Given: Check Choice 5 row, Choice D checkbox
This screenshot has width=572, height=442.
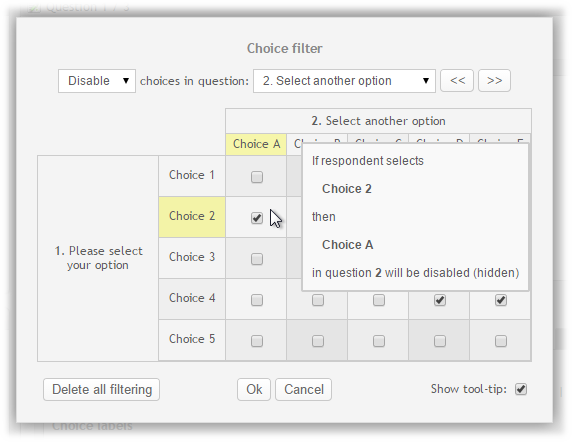Looking at the screenshot, I should pos(440,341).
